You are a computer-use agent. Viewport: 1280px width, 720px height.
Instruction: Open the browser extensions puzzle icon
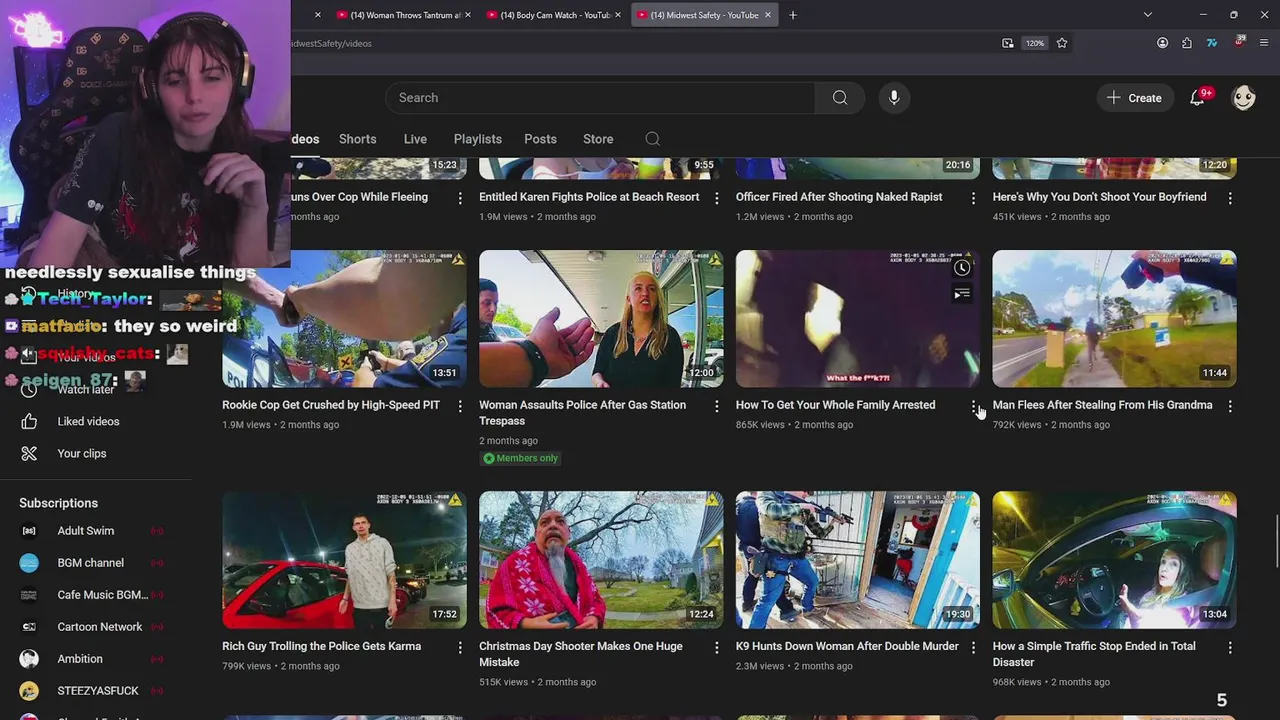click(1187, 43)
